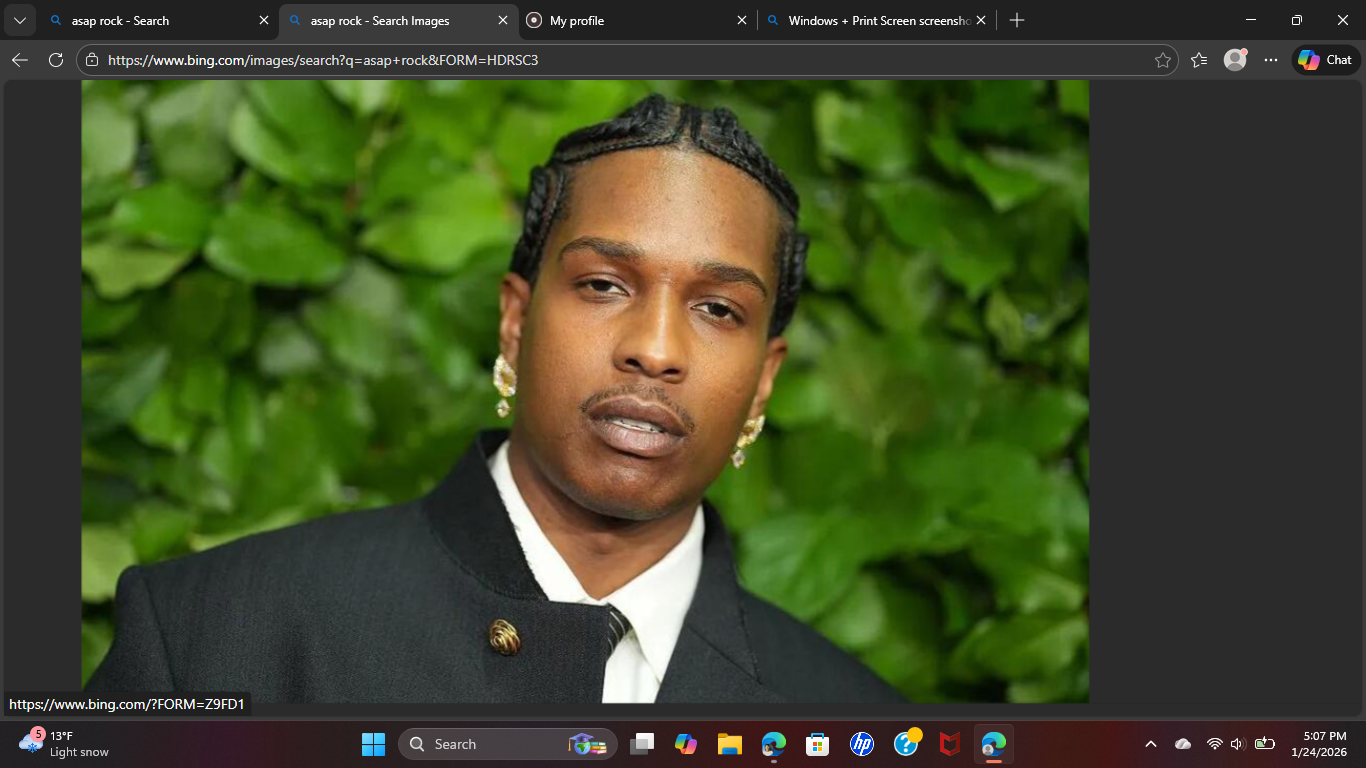1366x768 pixels.
Task: Open the vertical tabs chevron menu
Action: [19, 19]
